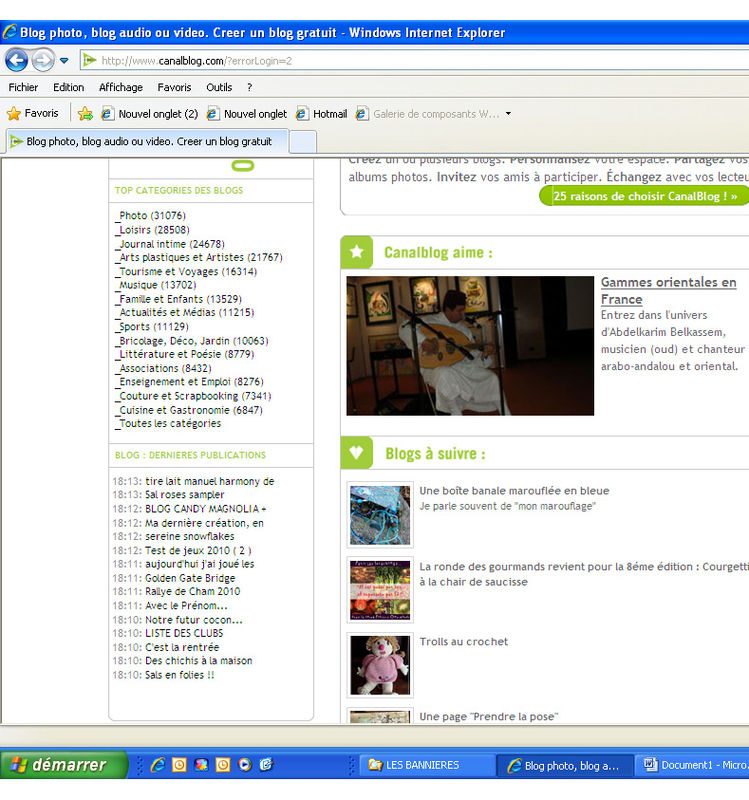749x800 pixels.
Task: Open Arts plastiques et Artistes category
Action: coord(201,258)
